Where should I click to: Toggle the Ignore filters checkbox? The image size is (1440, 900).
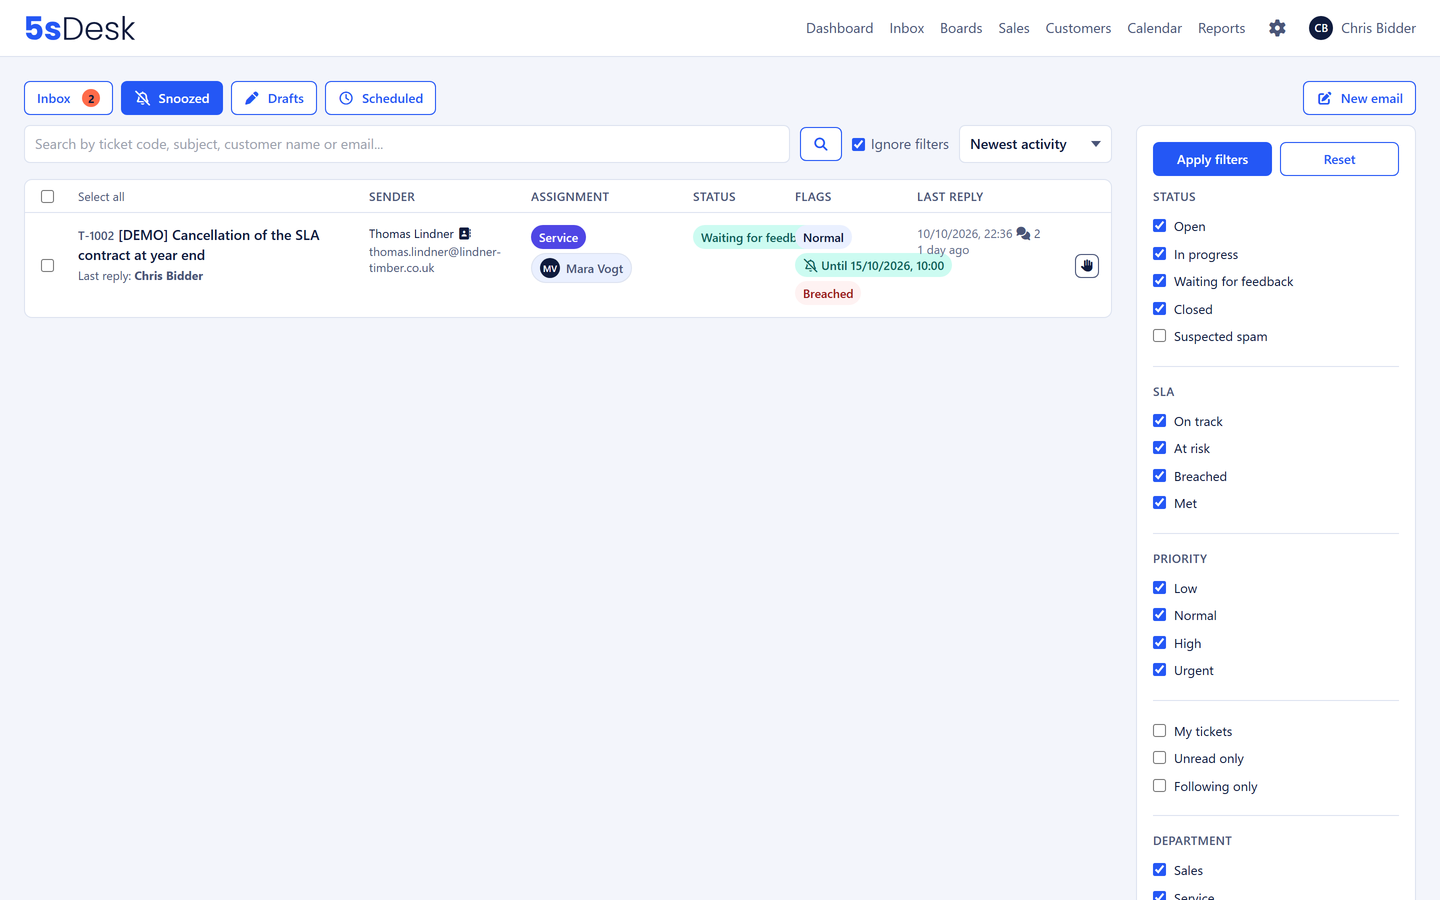pos(858,144)
